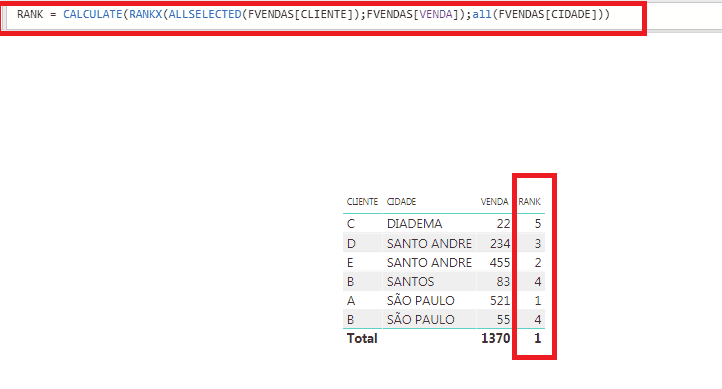The image size is (722, 389).
Task: Click the VENDA value 55
Action: (x=503, y=320)
